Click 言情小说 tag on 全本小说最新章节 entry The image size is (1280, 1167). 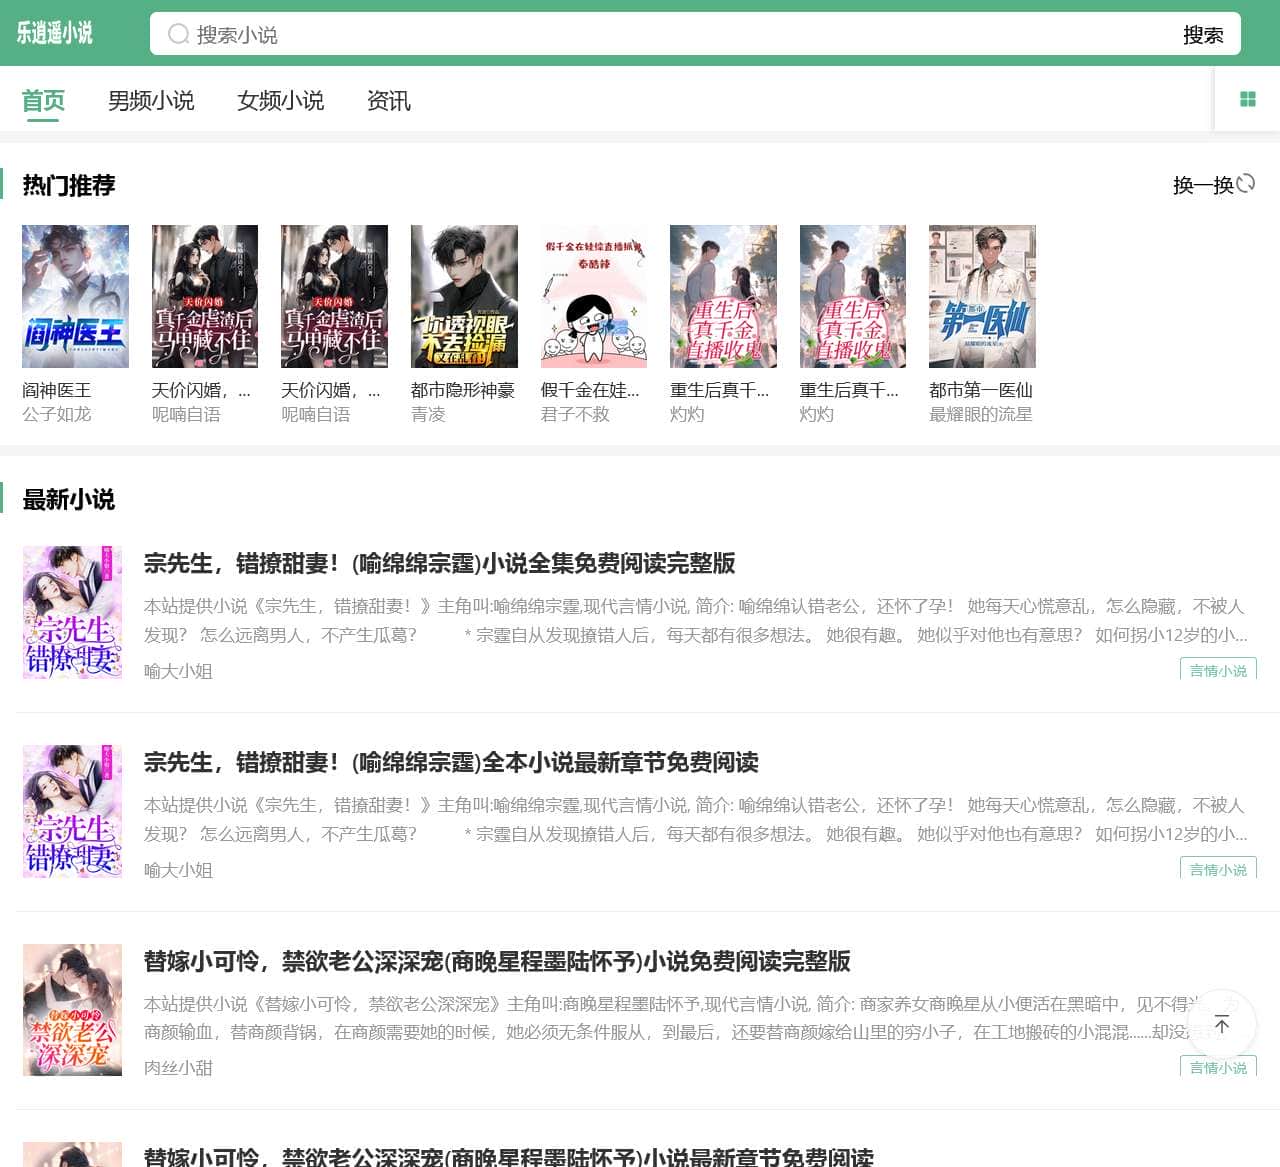(x=1218, y=868)
